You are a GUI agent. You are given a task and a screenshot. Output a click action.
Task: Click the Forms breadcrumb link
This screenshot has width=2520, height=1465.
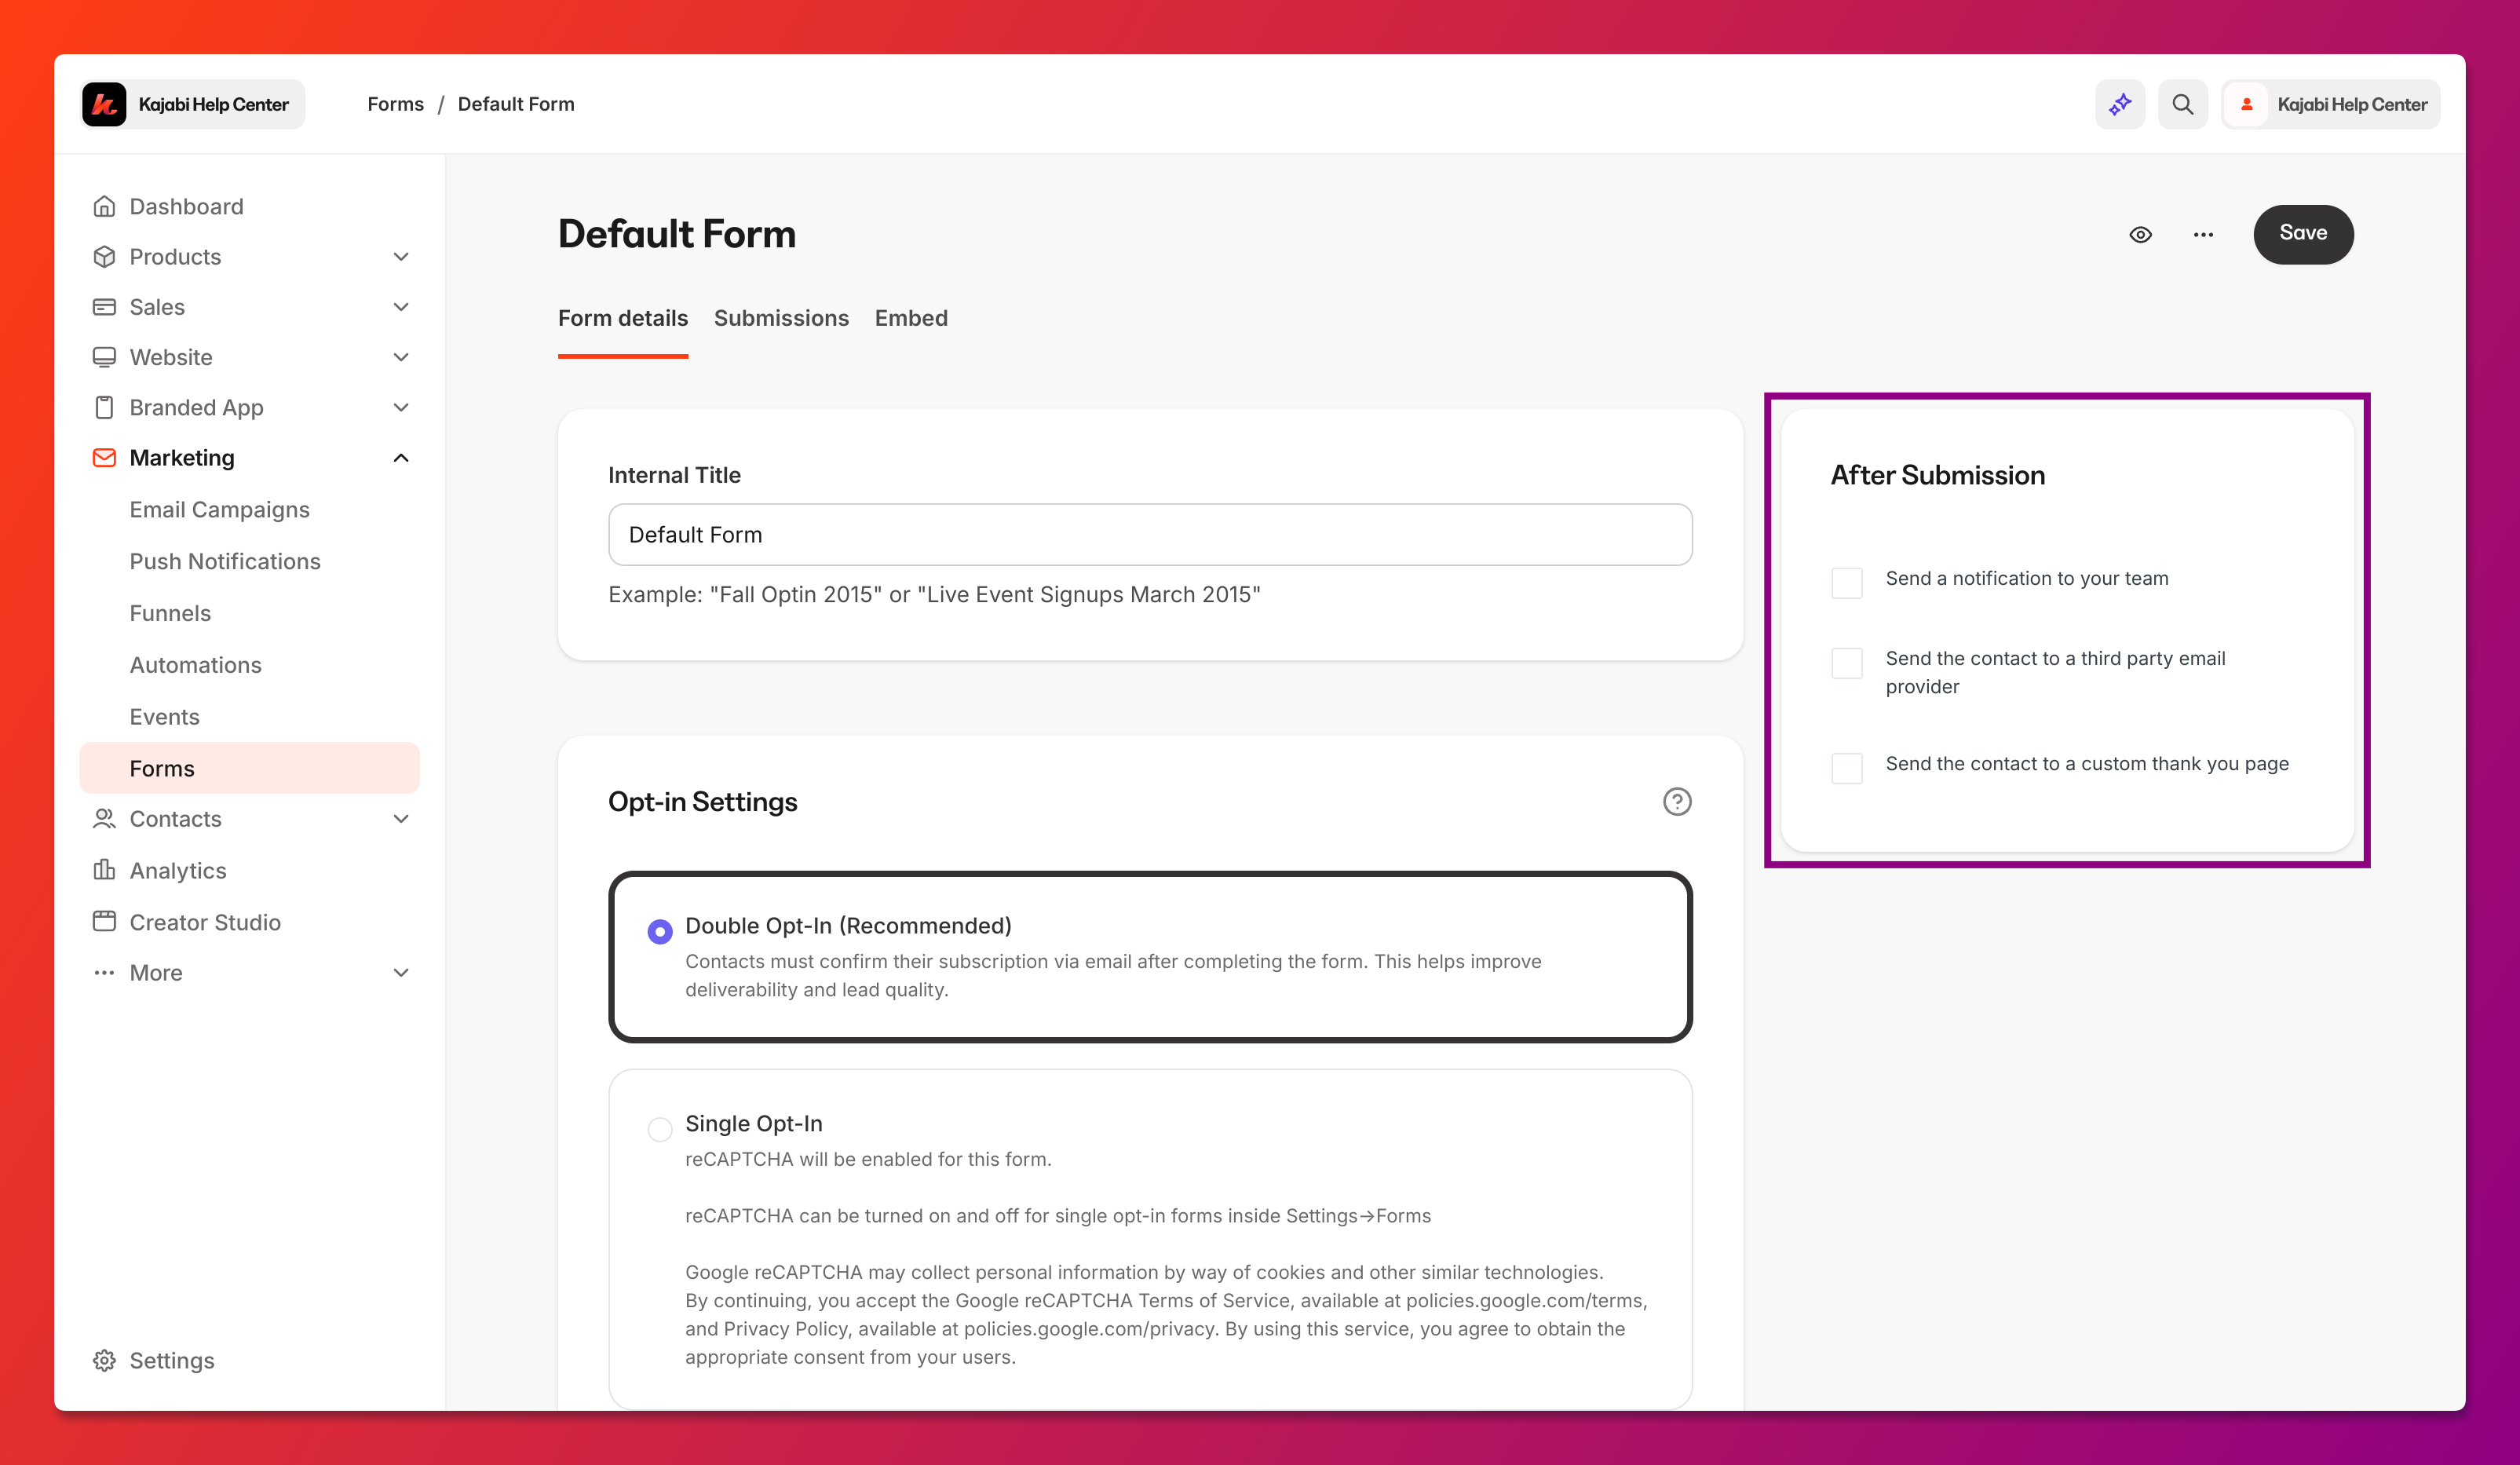point(395,104)
